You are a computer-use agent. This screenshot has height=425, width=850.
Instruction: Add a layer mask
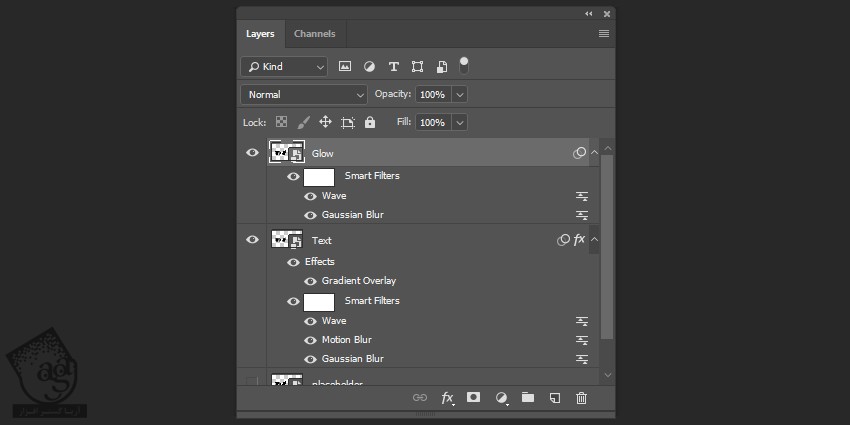pos(474,398)
